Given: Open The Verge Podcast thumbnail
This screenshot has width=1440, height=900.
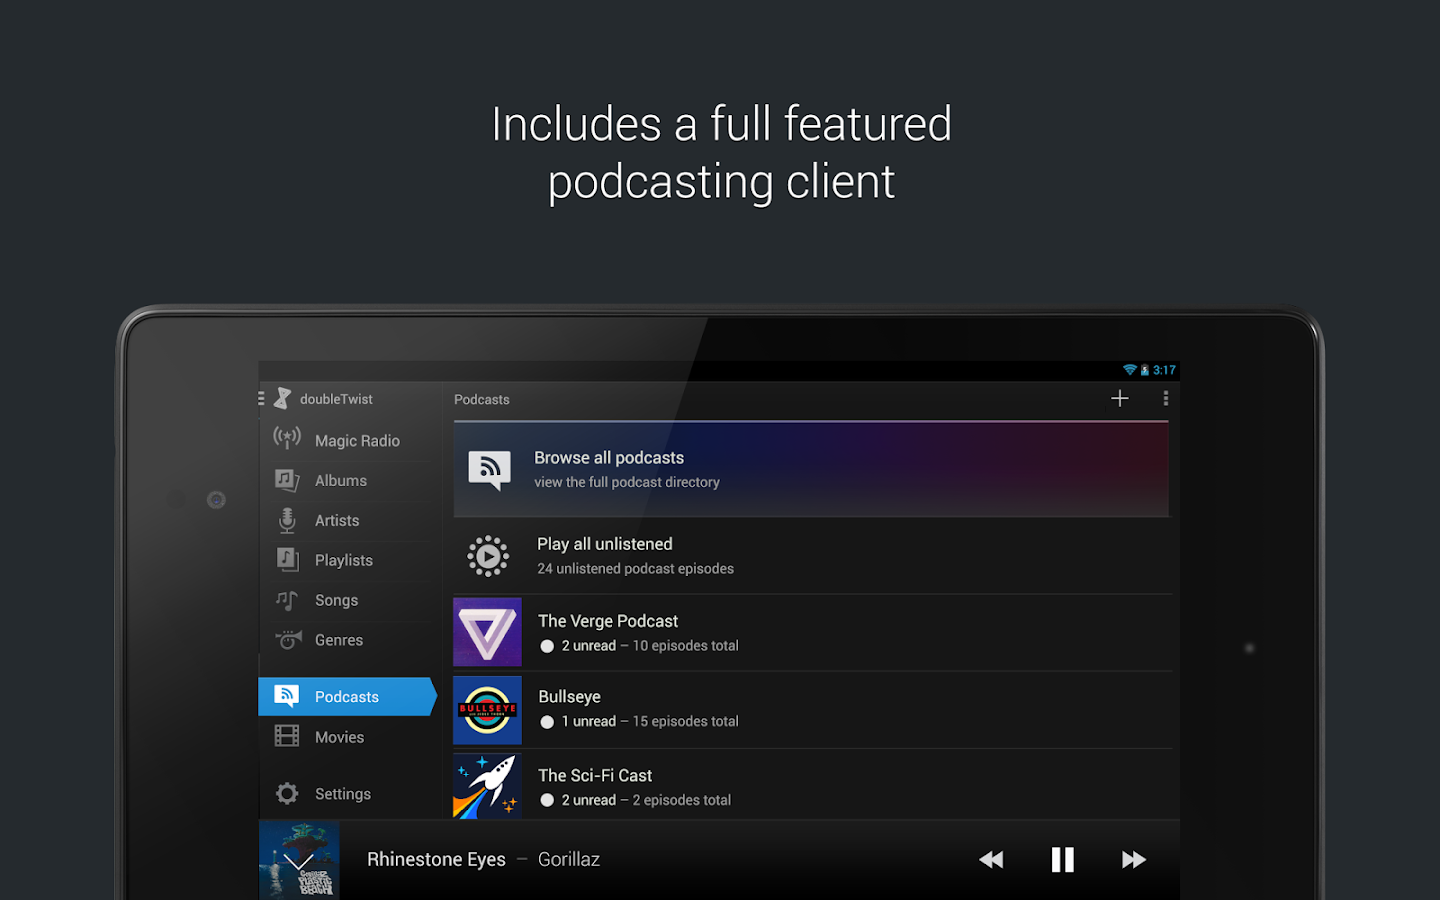Looking at the screenshot, I should [487, 633].
